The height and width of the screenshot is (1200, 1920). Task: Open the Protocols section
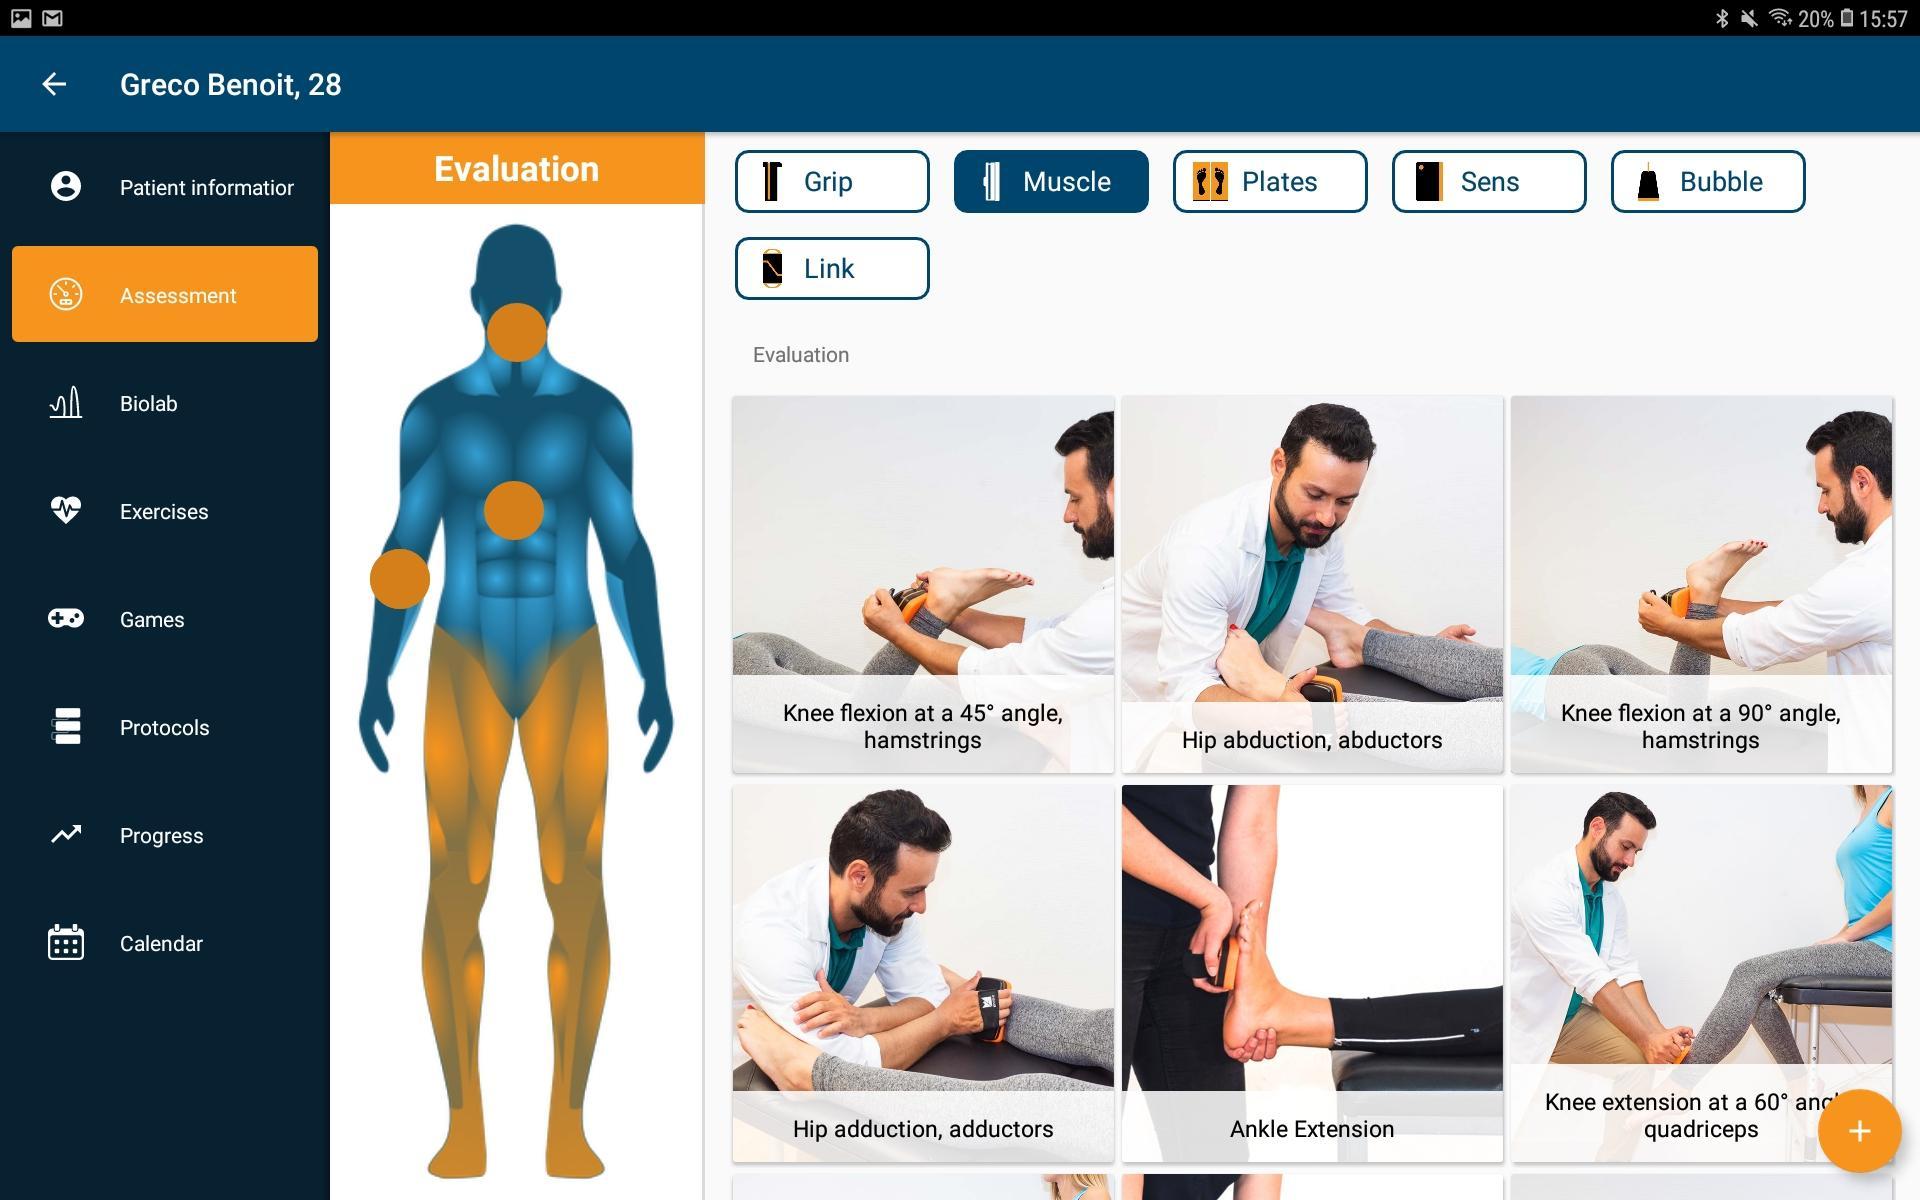164,726
